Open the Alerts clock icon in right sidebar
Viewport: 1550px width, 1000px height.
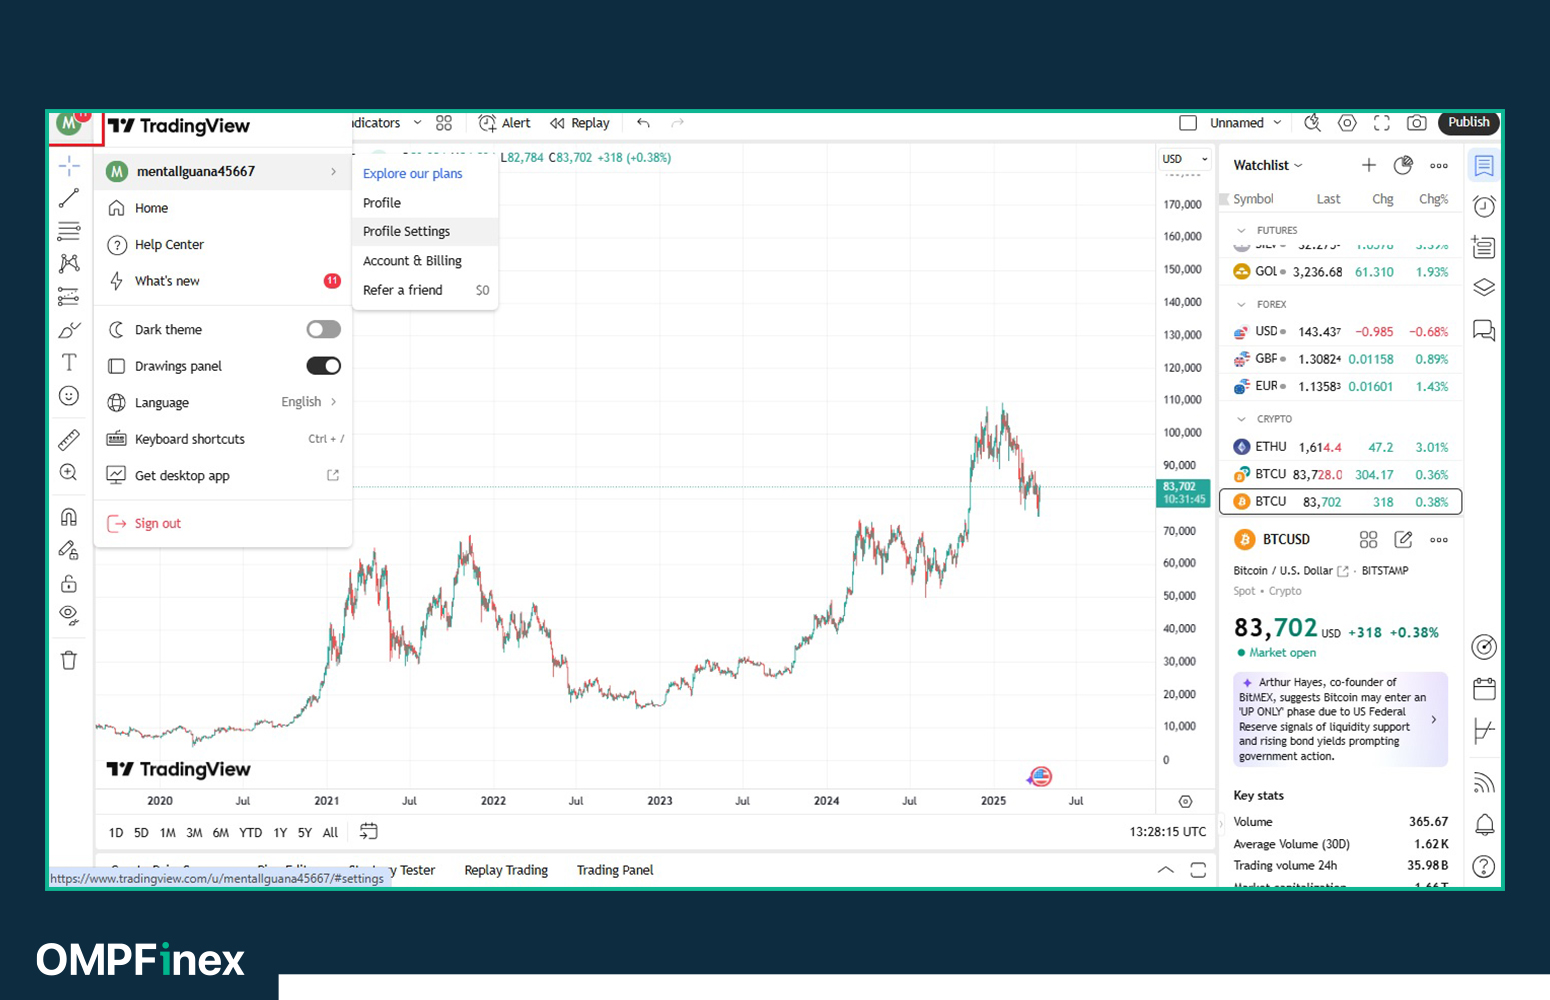point(1484,207)
